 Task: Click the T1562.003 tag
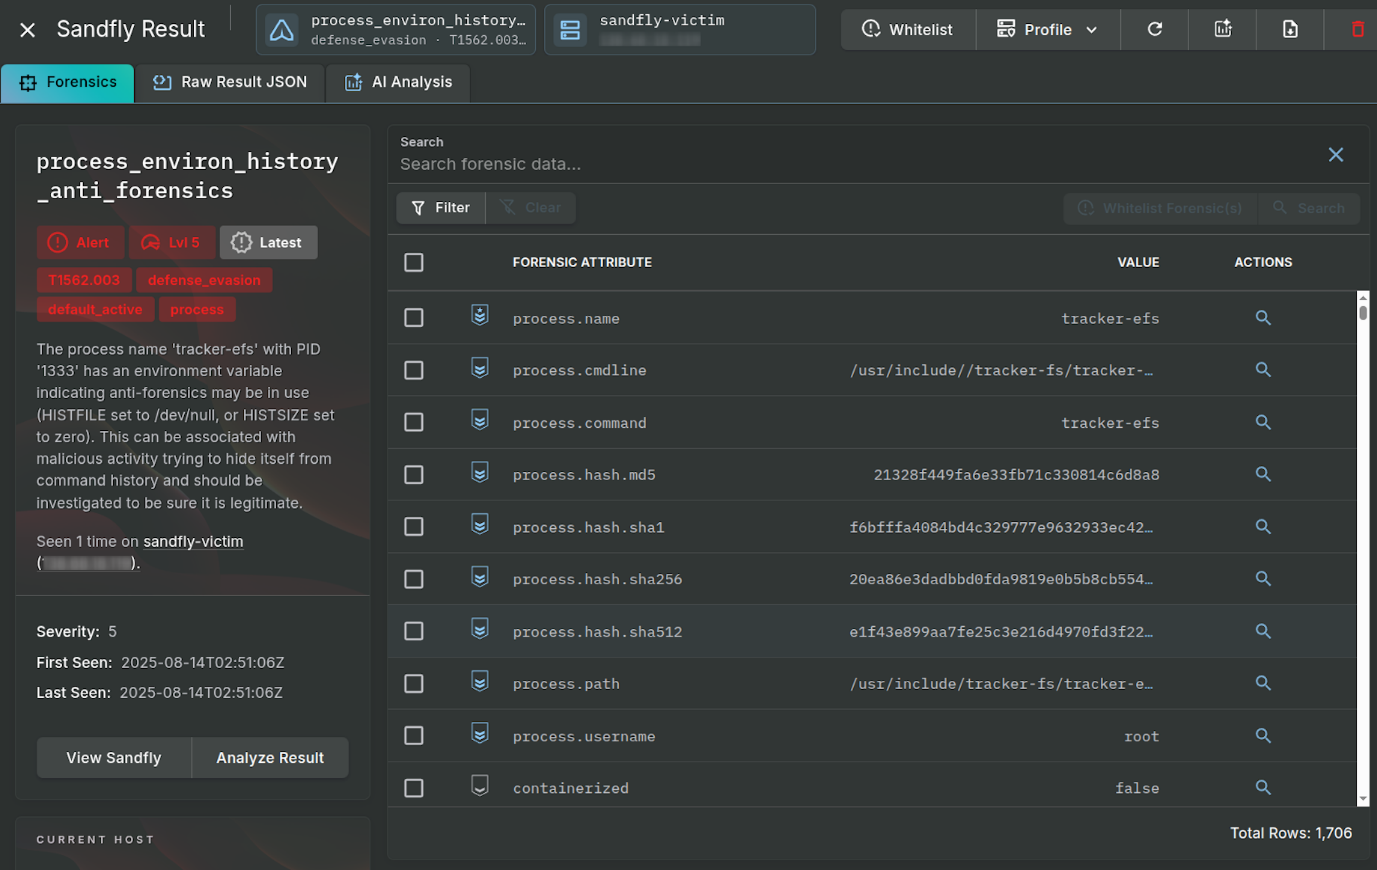point(84,280)
